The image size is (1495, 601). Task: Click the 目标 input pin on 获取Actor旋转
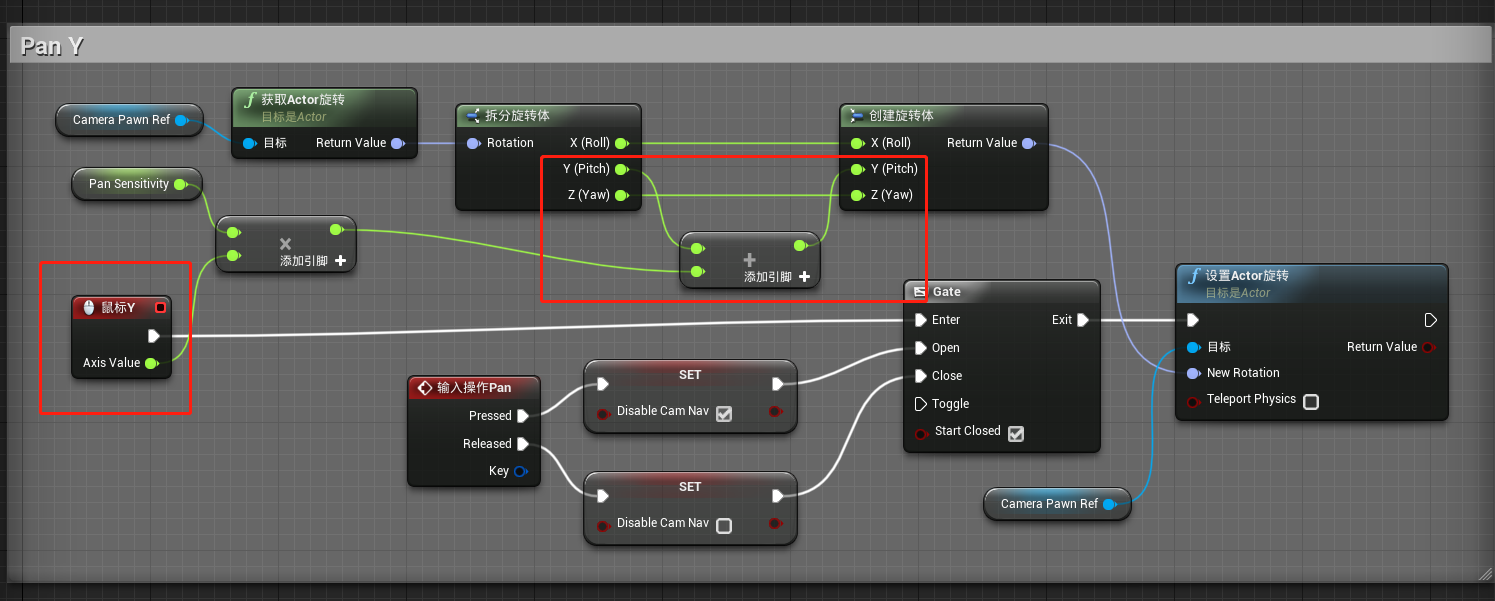pos(249,143)
